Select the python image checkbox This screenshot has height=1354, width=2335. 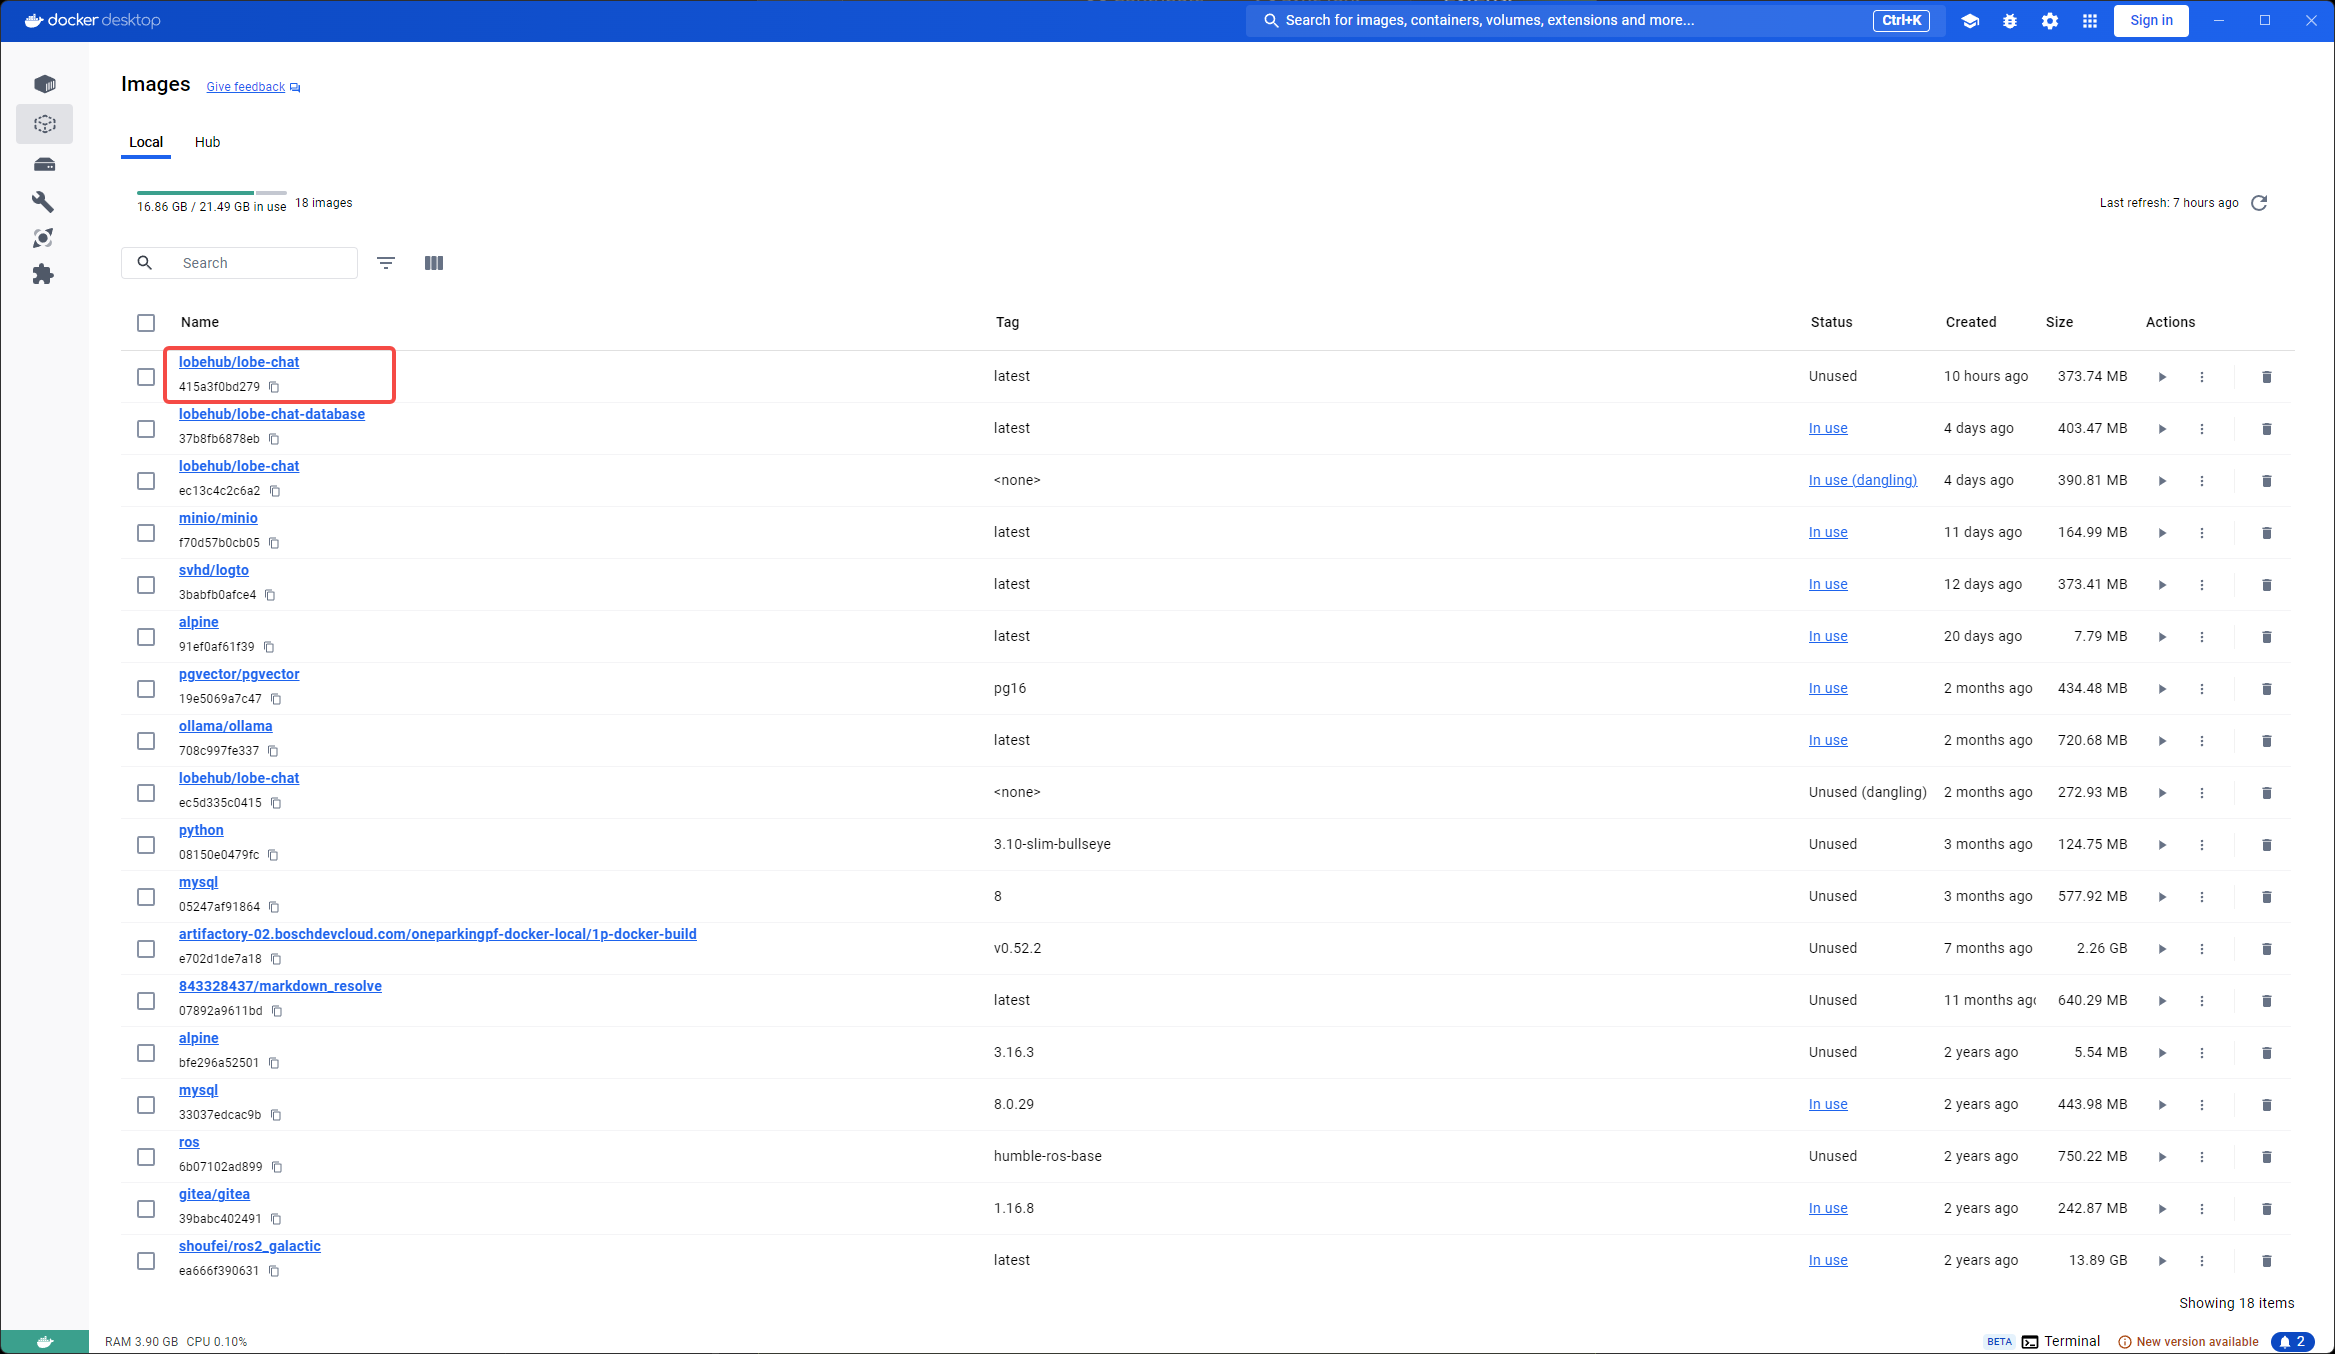(146, 845)
